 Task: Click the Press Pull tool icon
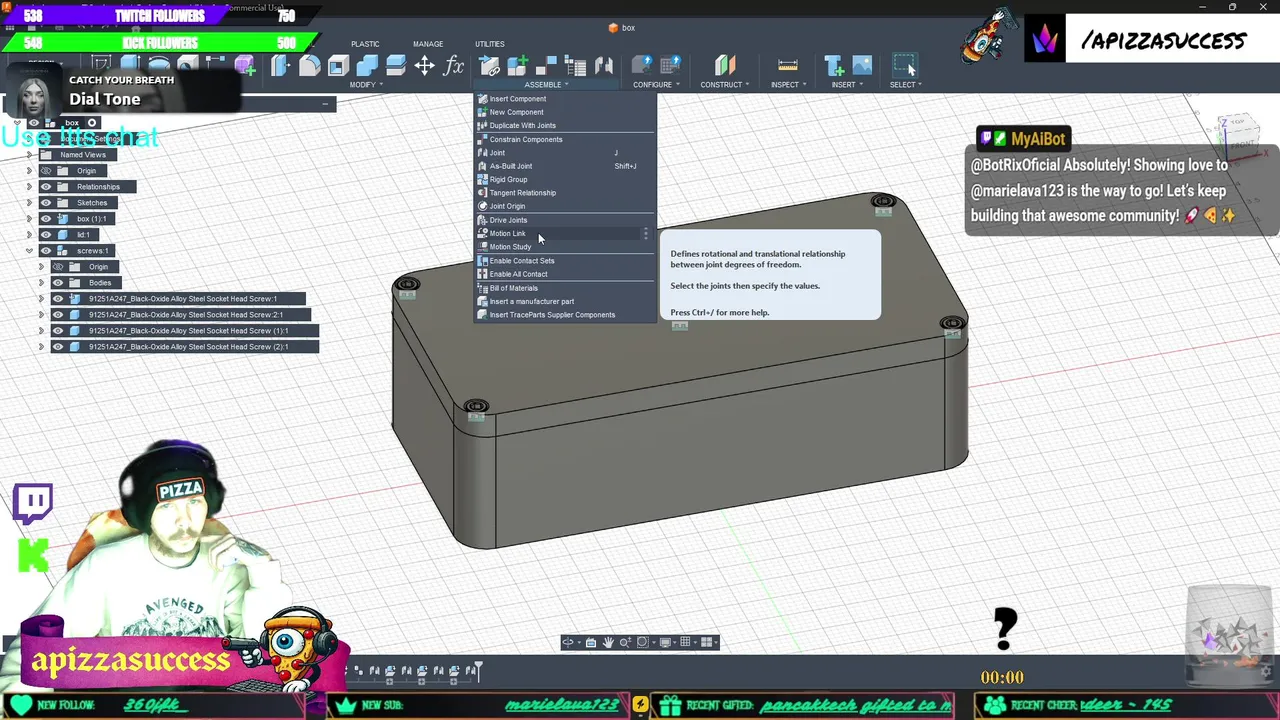[x=280, y=66]
